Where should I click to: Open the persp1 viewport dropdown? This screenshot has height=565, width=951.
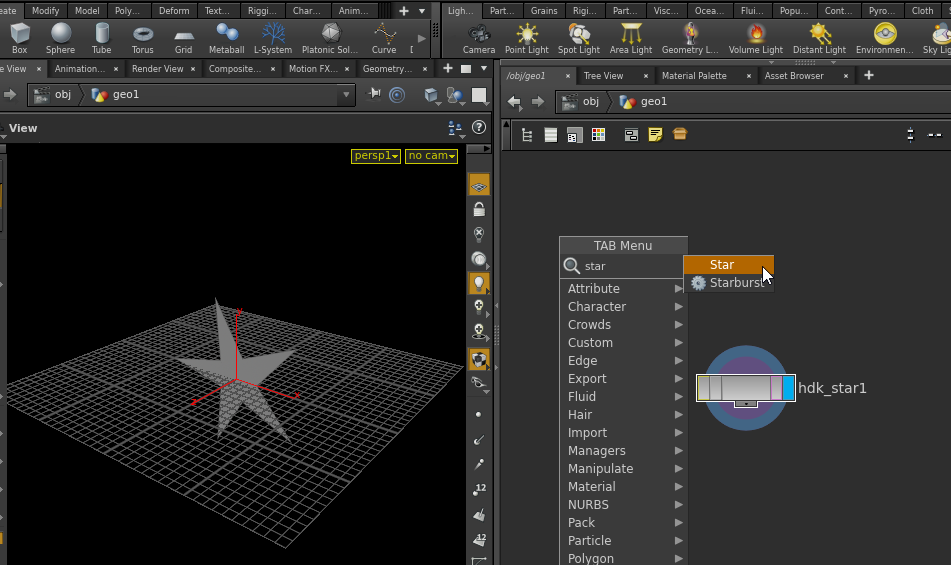[376, 156]
